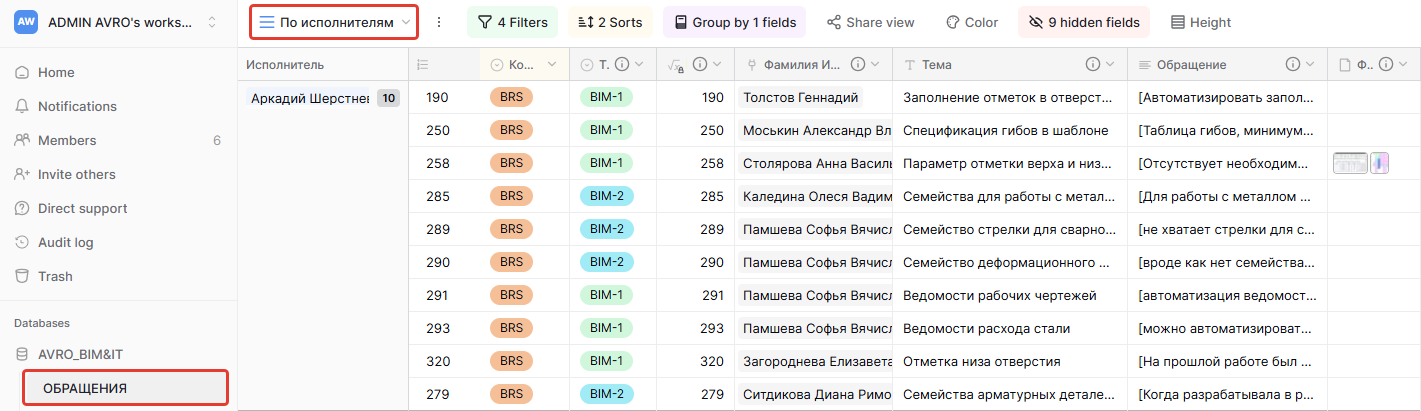Open the Trash in sidebar

pyautogui.click(x=21, y=277)
